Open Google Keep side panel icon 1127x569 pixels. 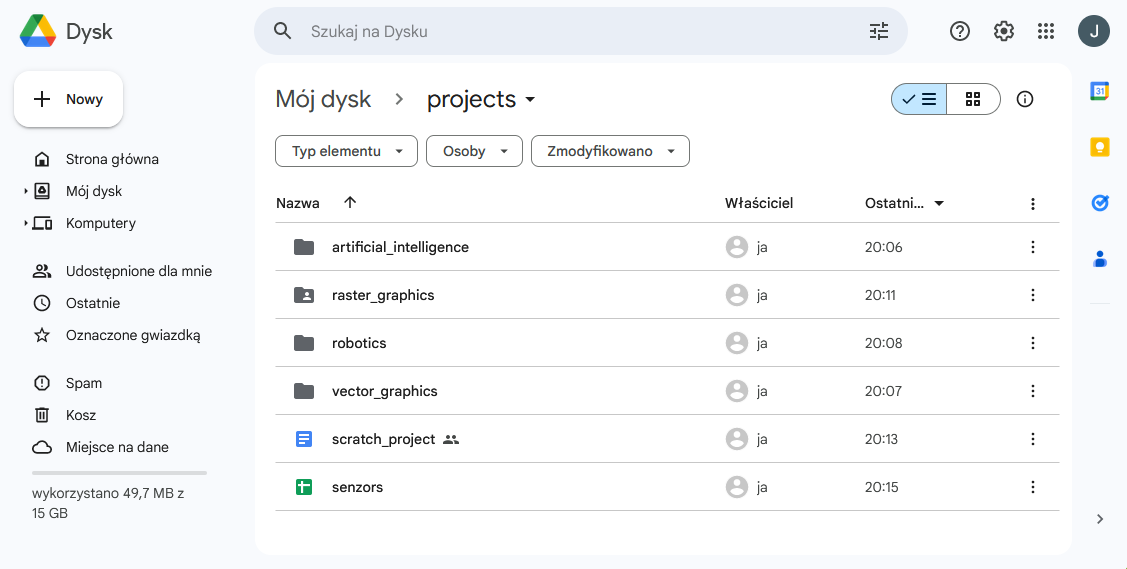coord(1099,147)
